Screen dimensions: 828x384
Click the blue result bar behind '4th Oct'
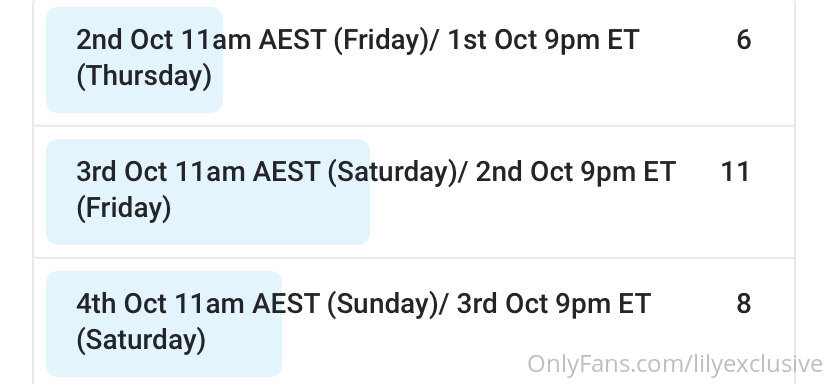click(x=164, y=324)
